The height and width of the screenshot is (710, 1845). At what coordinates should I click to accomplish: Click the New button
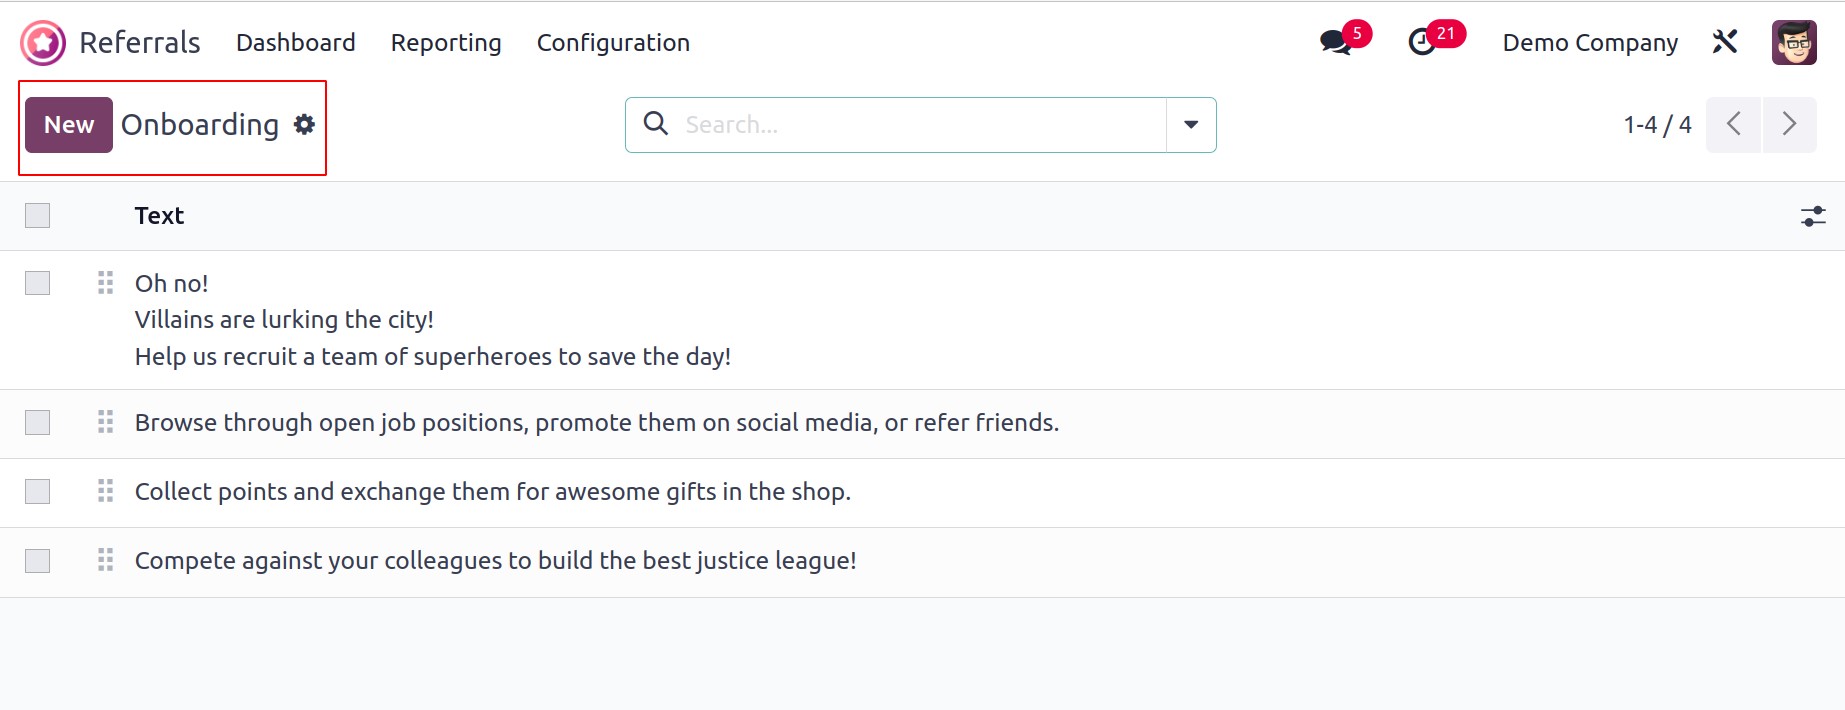pyautogui.click(x=69, y=125)
